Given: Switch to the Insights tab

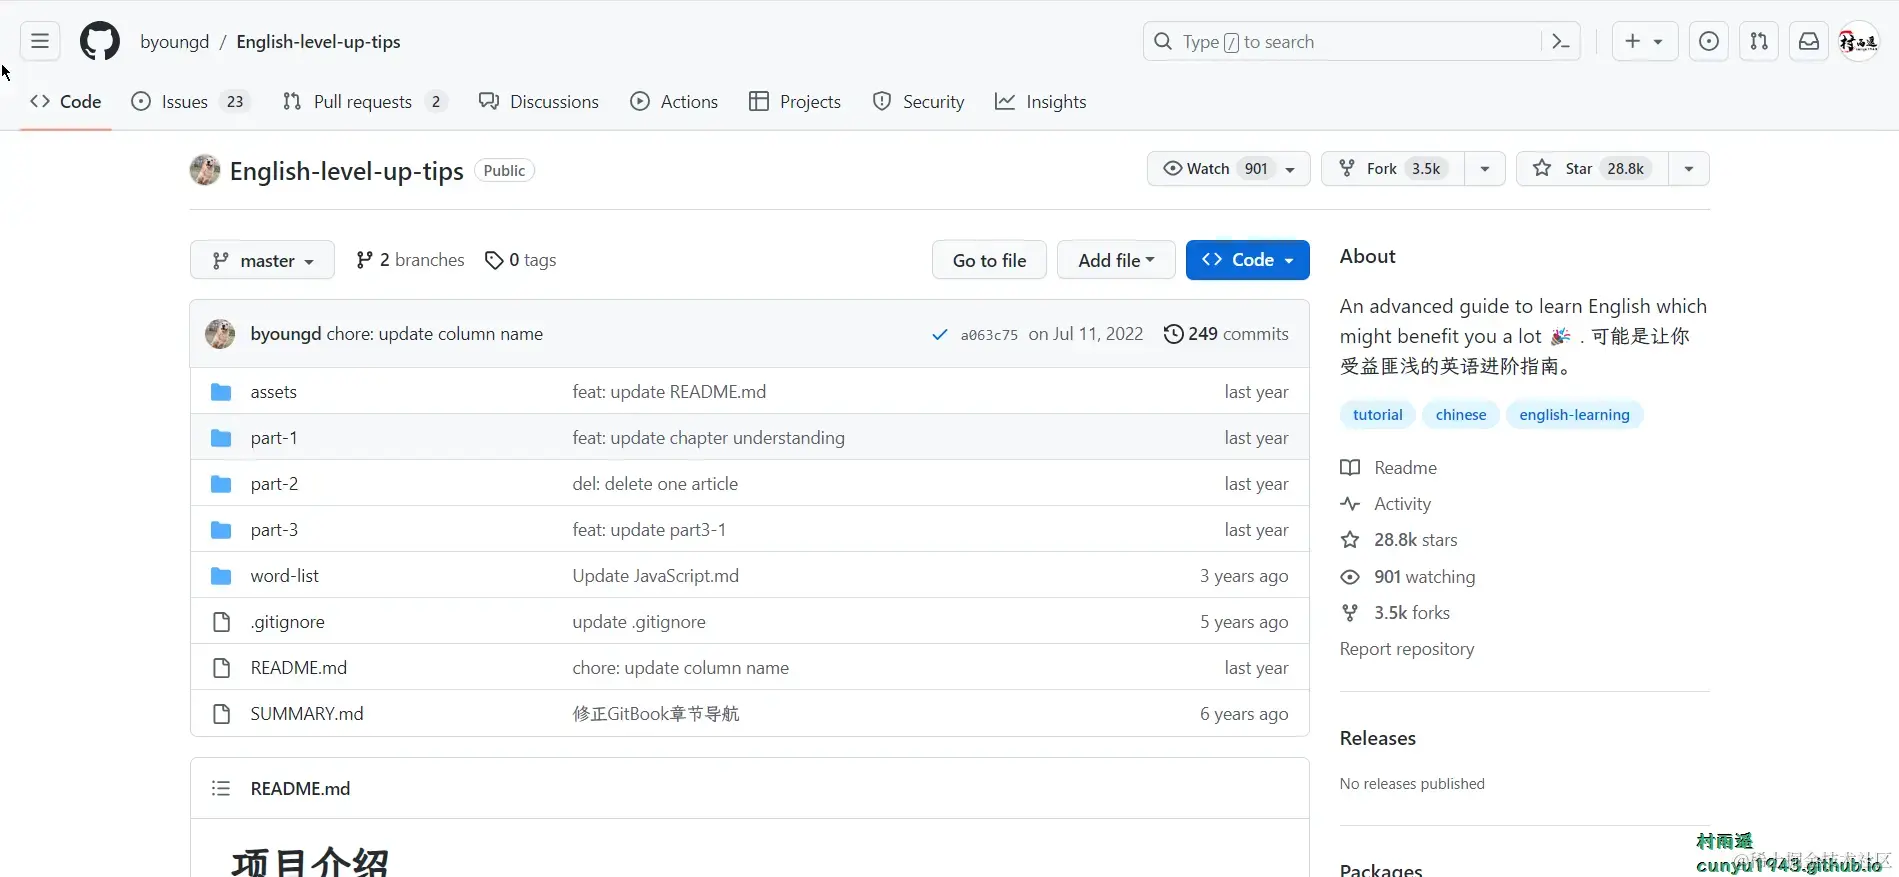Looking at the screenshot, I should 1040,102.
